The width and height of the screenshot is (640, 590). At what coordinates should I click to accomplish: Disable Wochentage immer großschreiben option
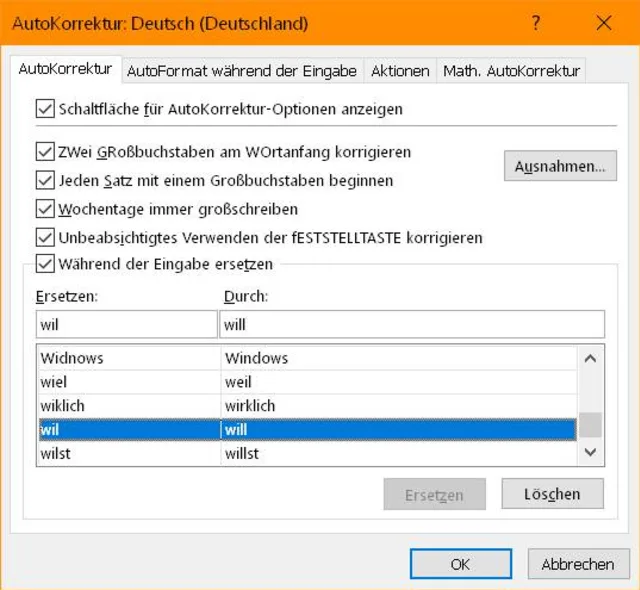pos(45,210)
